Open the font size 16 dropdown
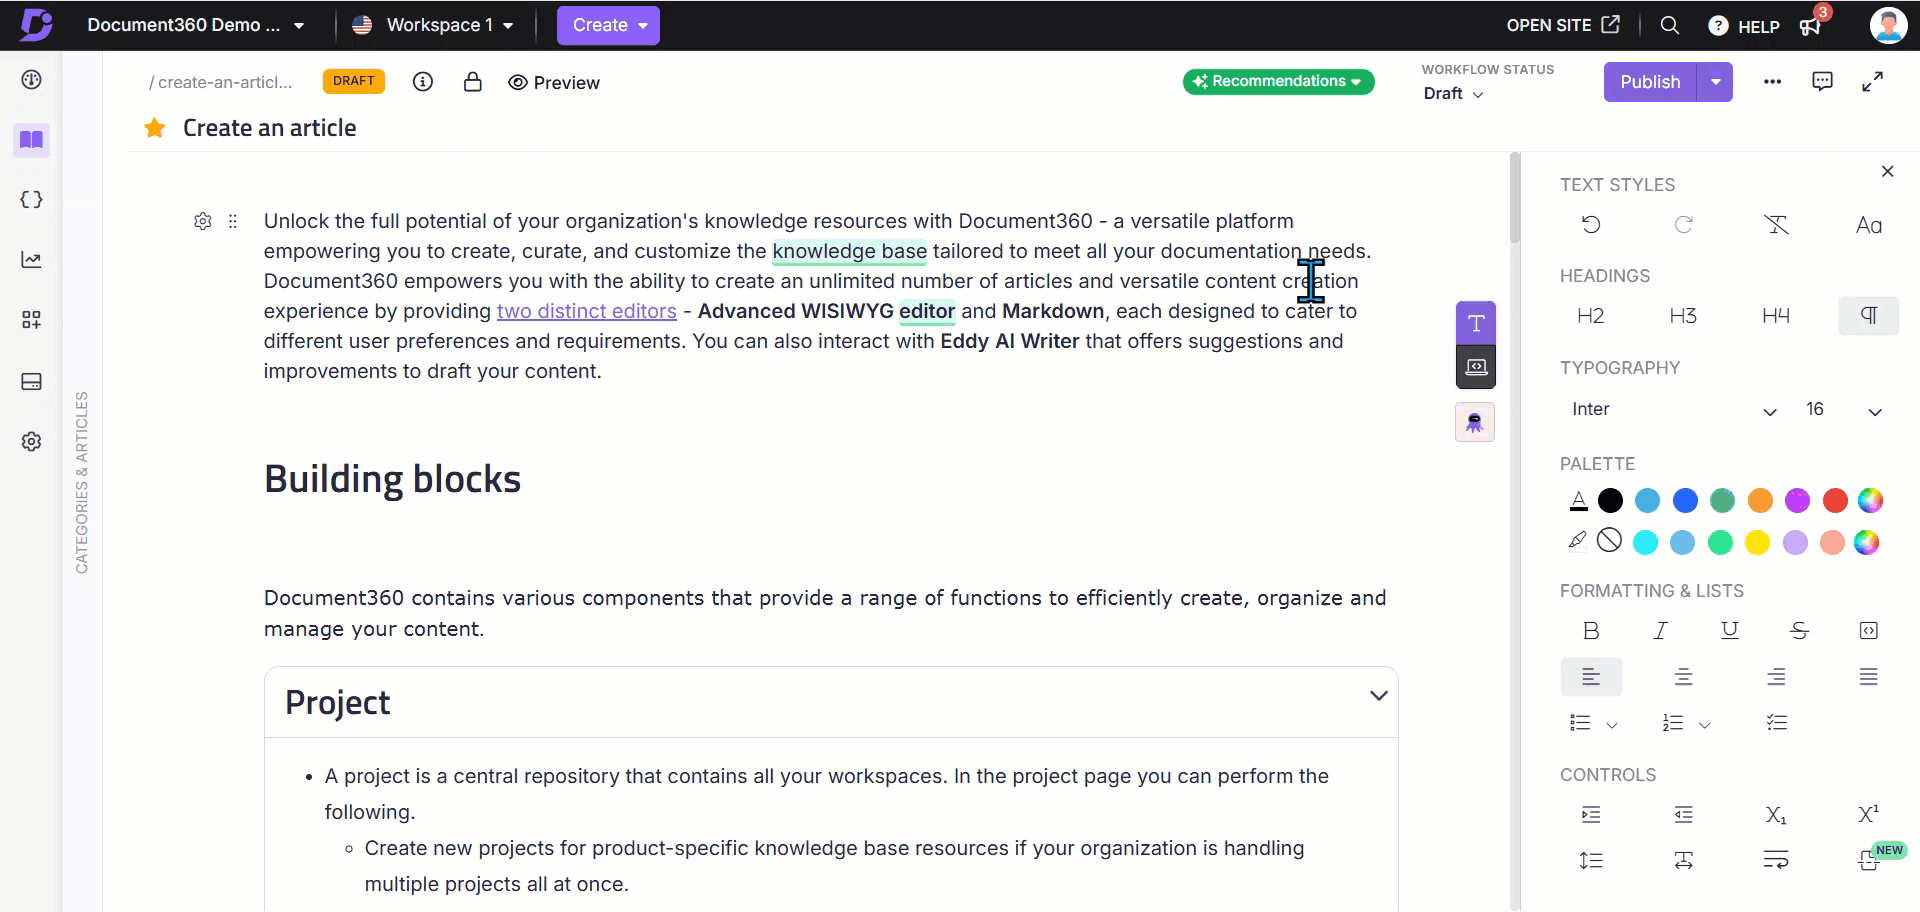 pos(1845,410)
